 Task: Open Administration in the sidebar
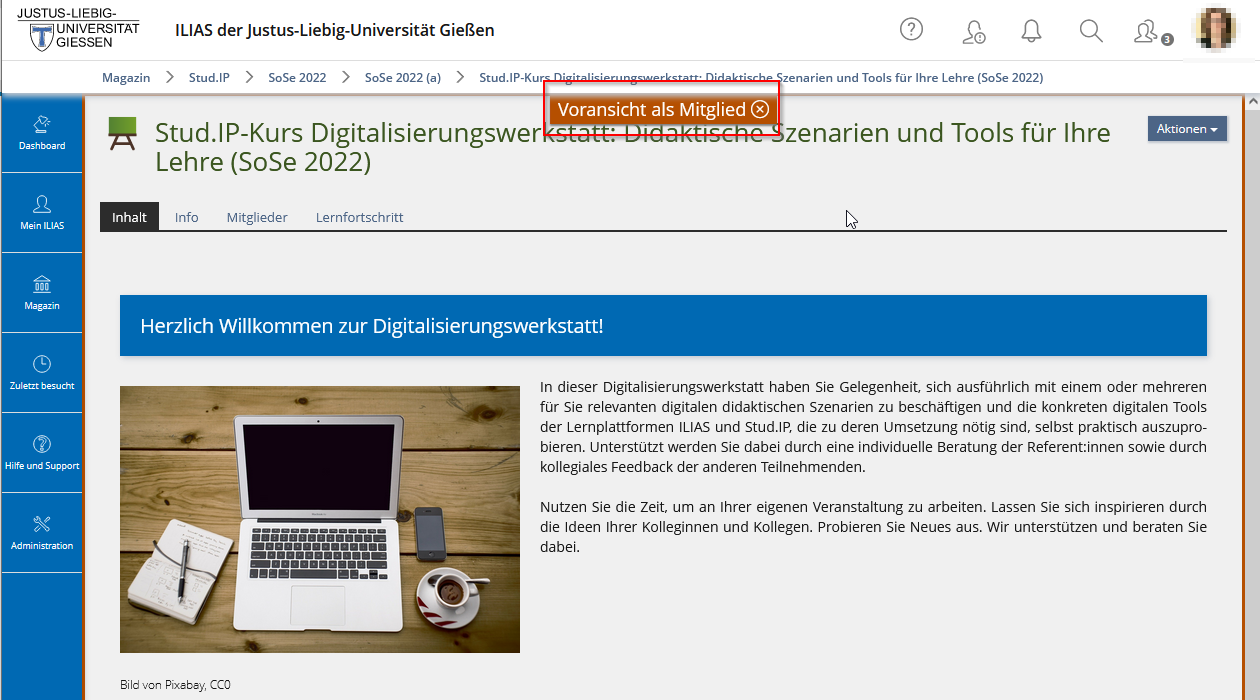(42, 533)
